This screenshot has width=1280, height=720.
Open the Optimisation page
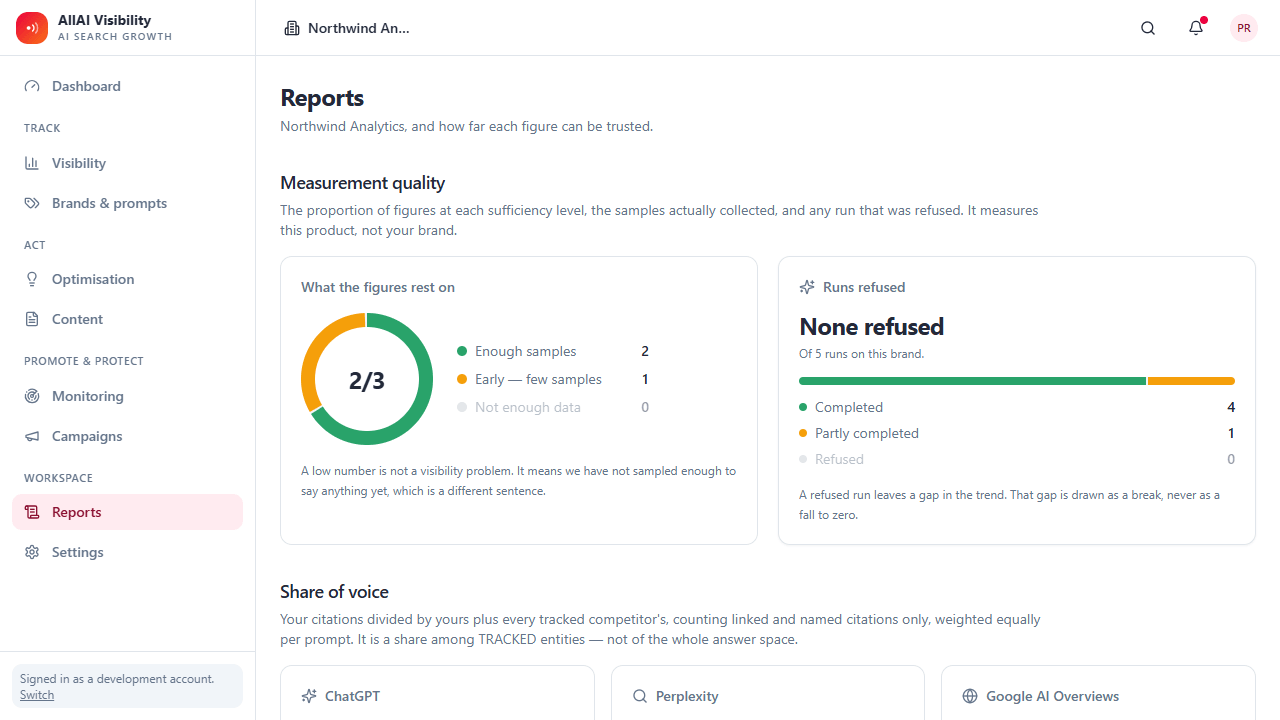click(x=127, y=279)
